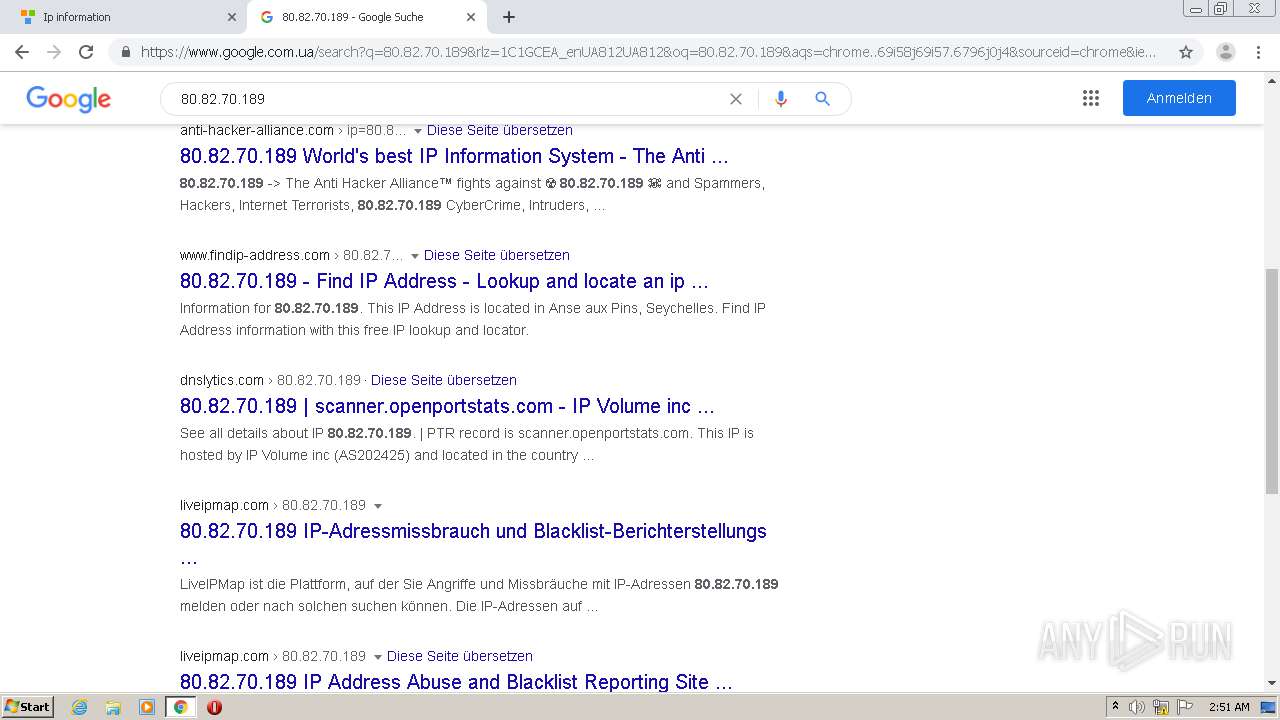This screenshot has height=720, width=1280.
Task: Open the red shield taskbar icon
Action: click(x=214, y=707)
